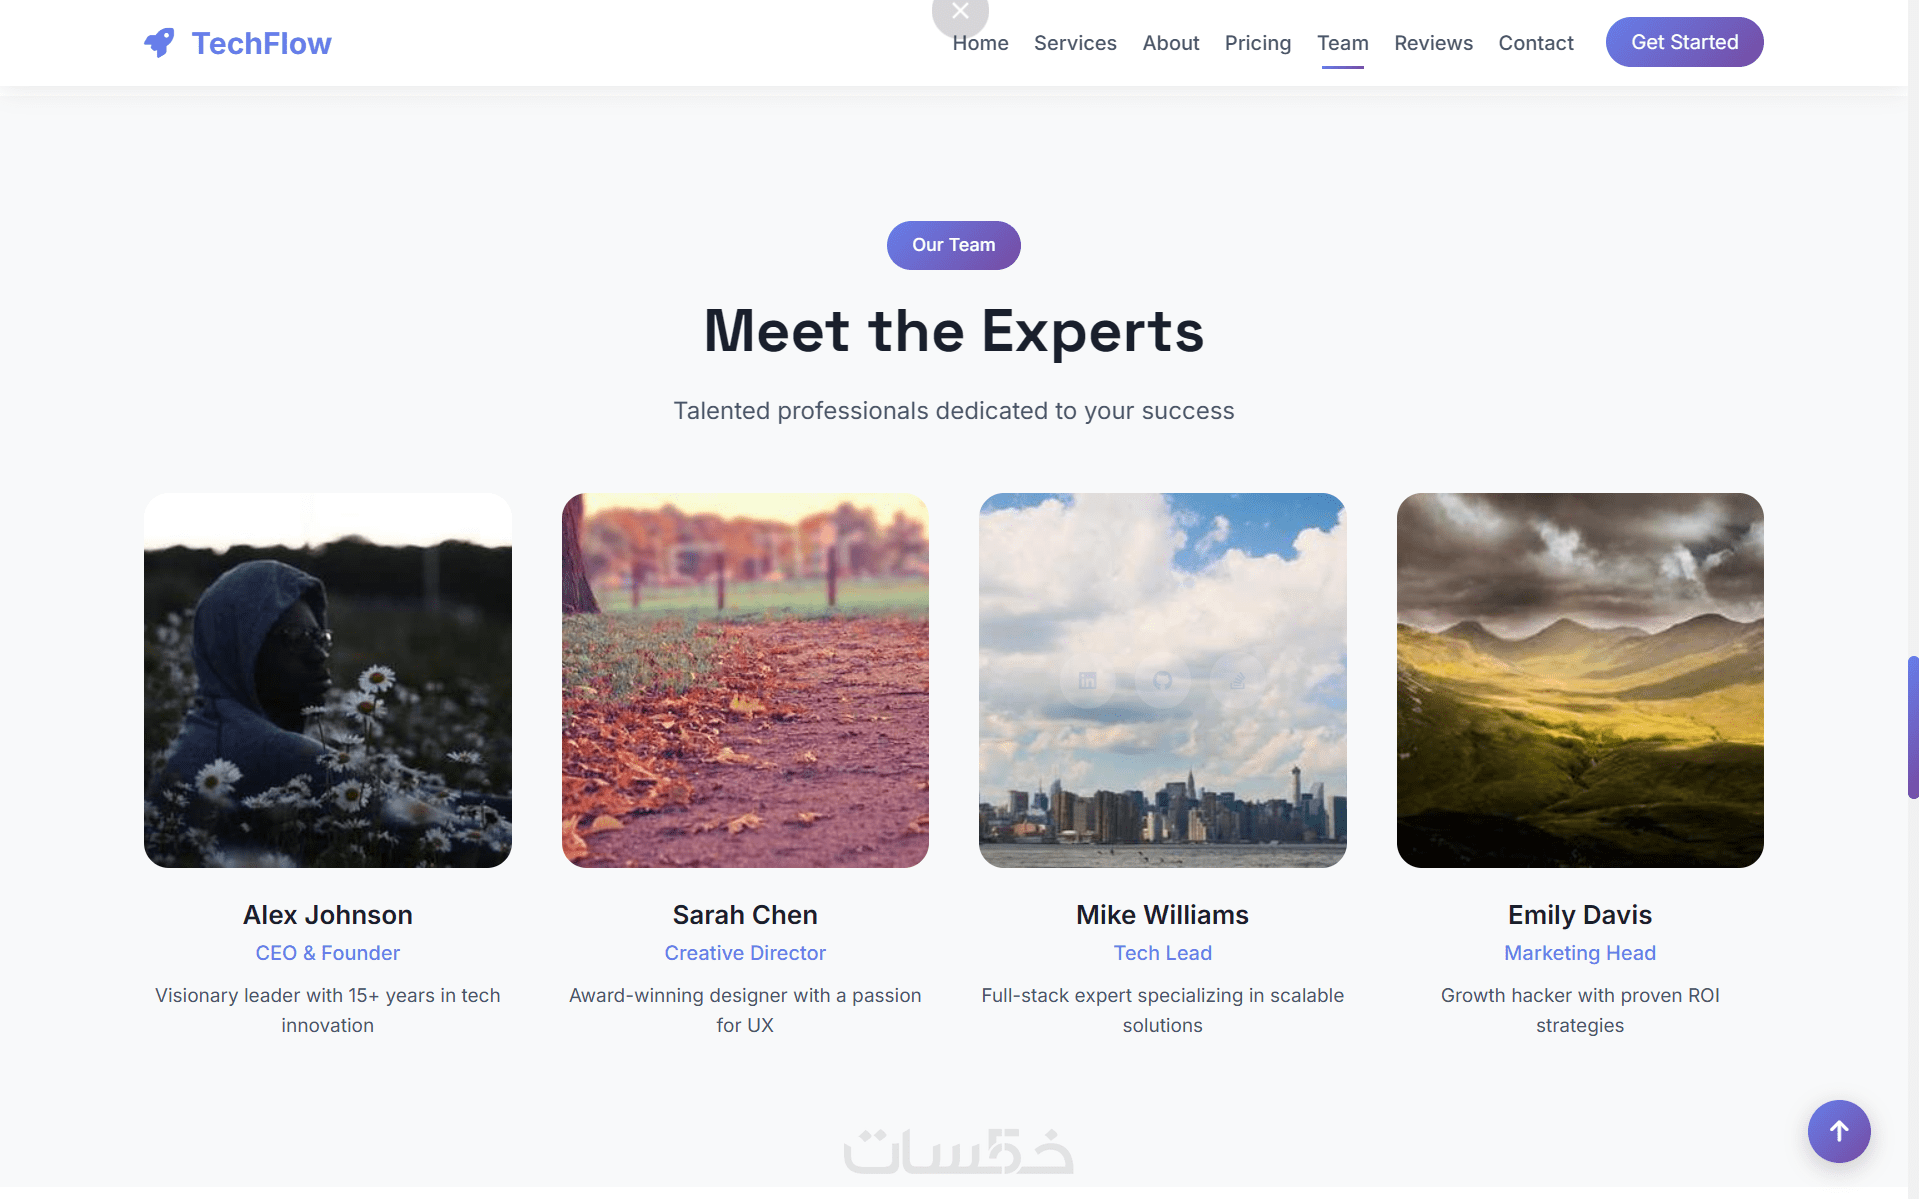
Task: Click the Get Started button
Action: coord(1684,42)
